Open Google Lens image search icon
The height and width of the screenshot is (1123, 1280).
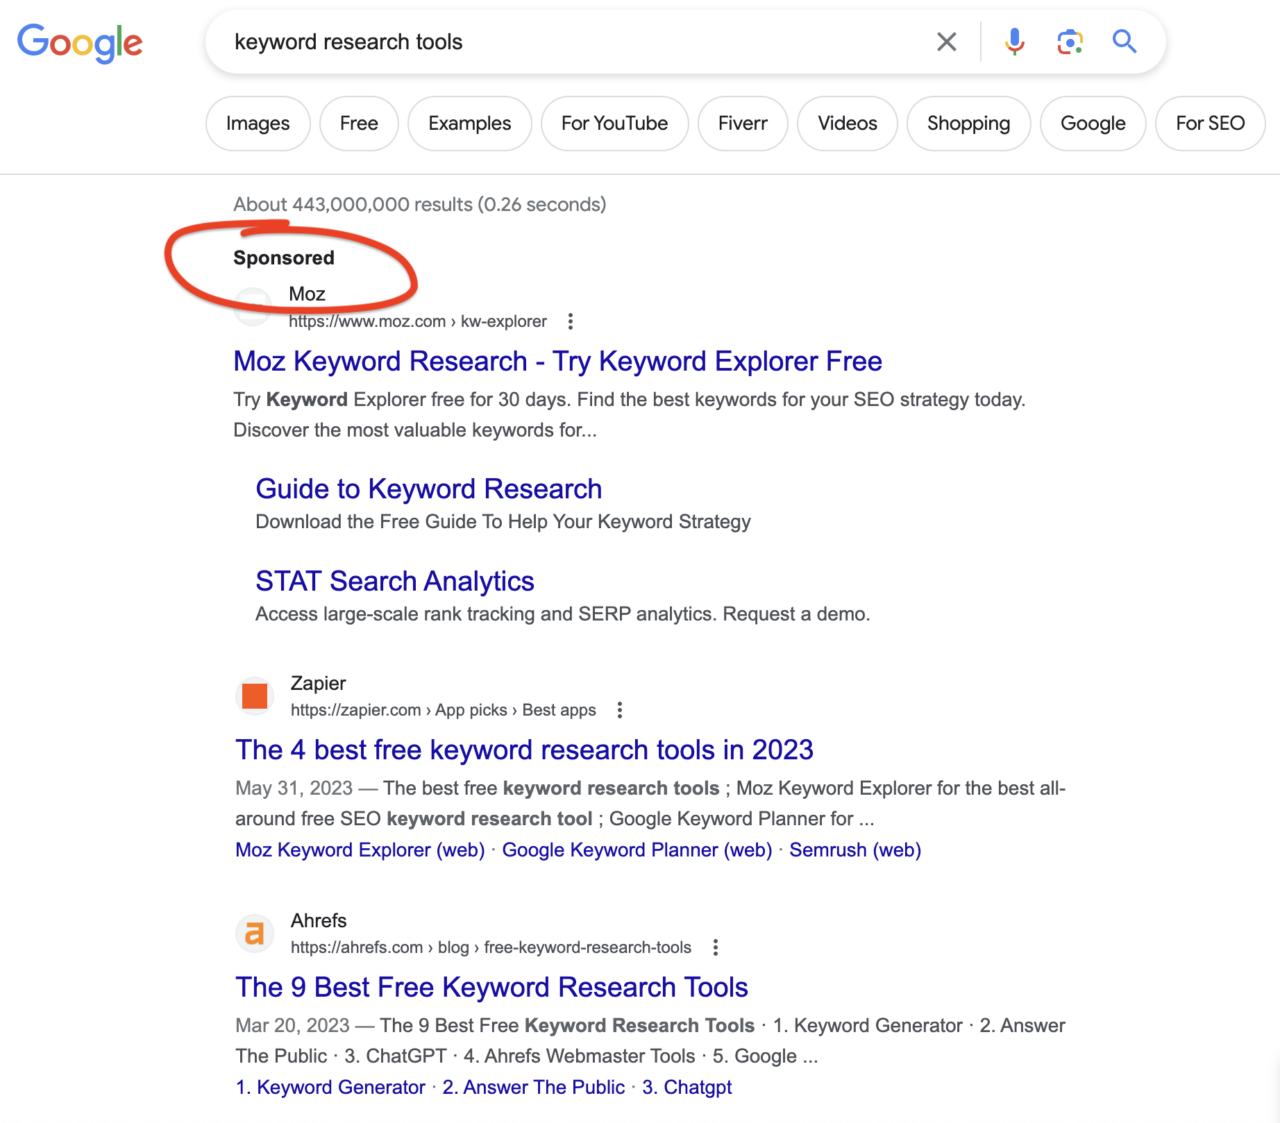(1070, 42)
